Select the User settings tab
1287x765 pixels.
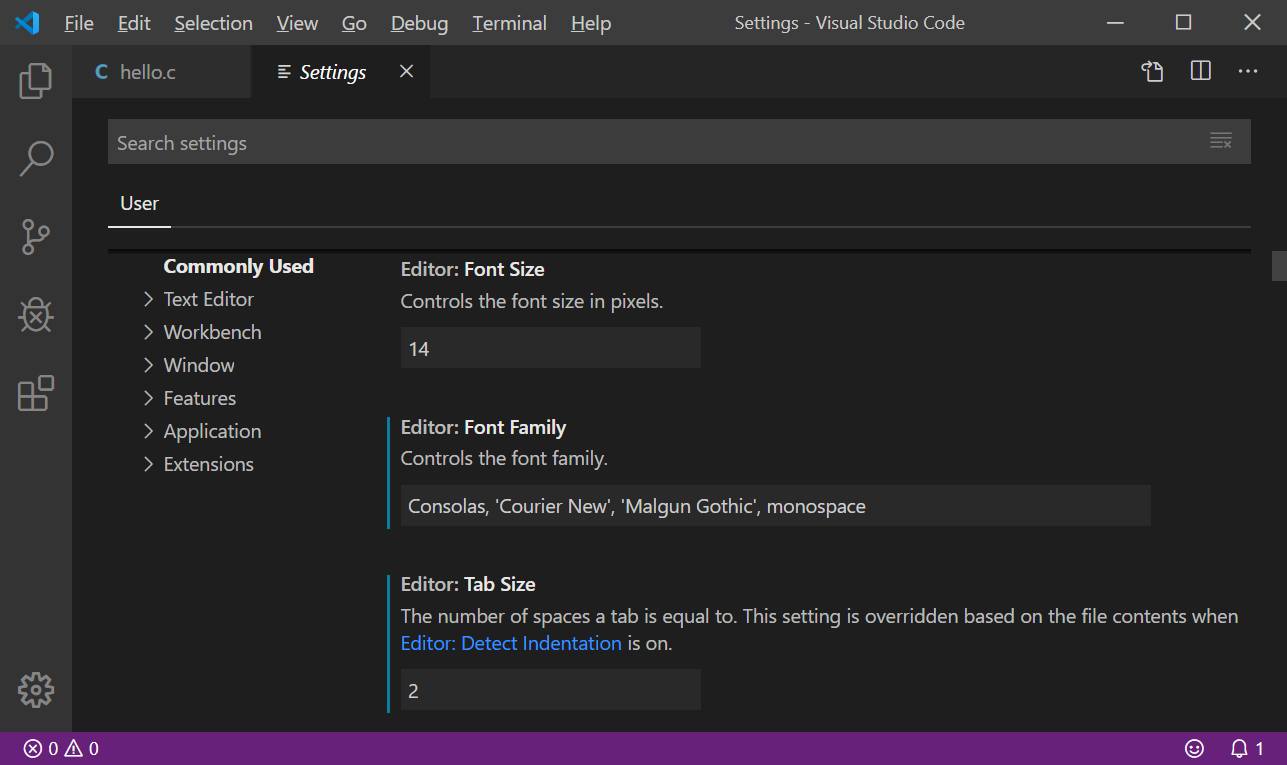pyautogui.click(x=139, y=204)
